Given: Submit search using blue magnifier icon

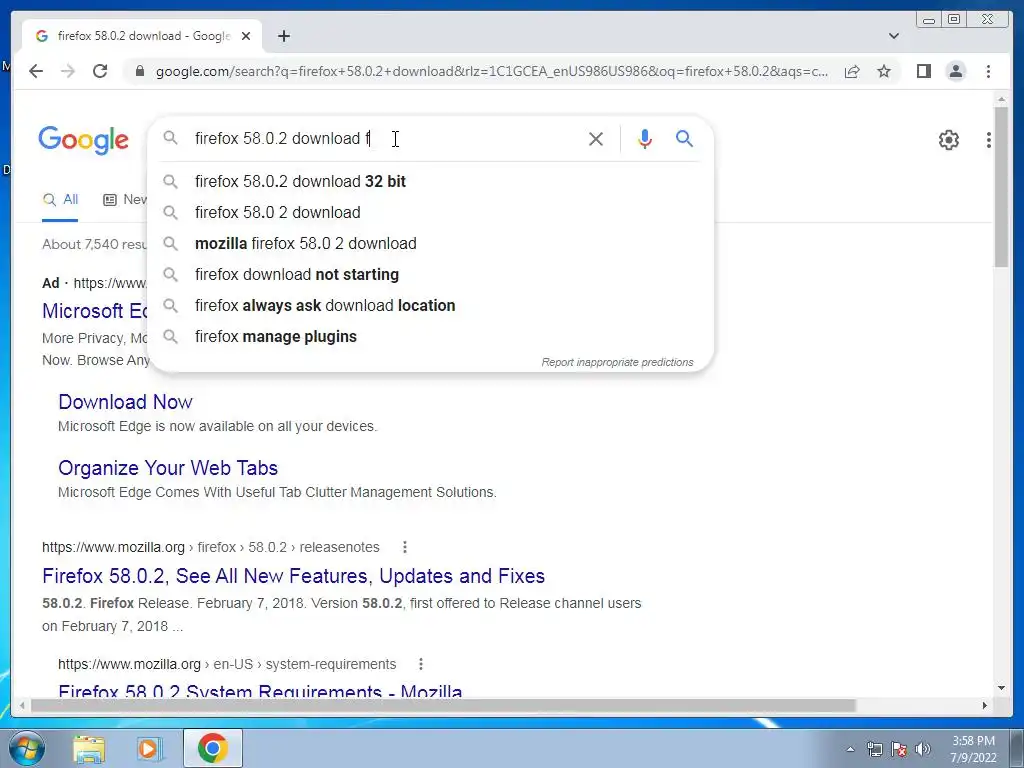Looking at the screenshot, I should pos(684,138).
